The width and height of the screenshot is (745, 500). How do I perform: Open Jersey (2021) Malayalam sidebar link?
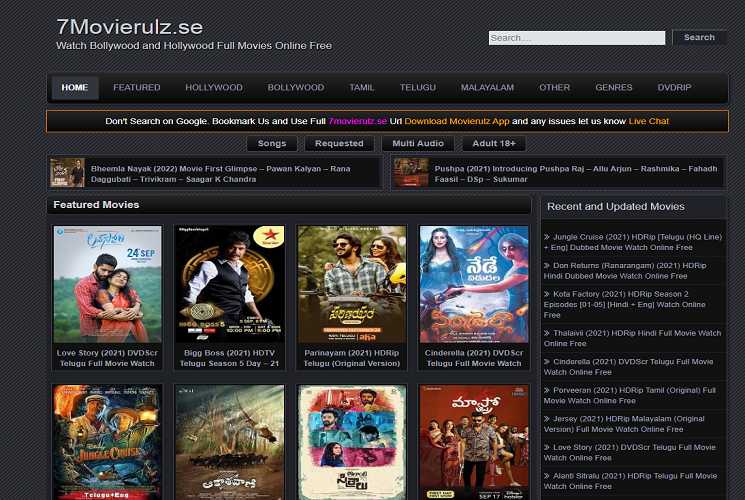(x=624, y=423)
